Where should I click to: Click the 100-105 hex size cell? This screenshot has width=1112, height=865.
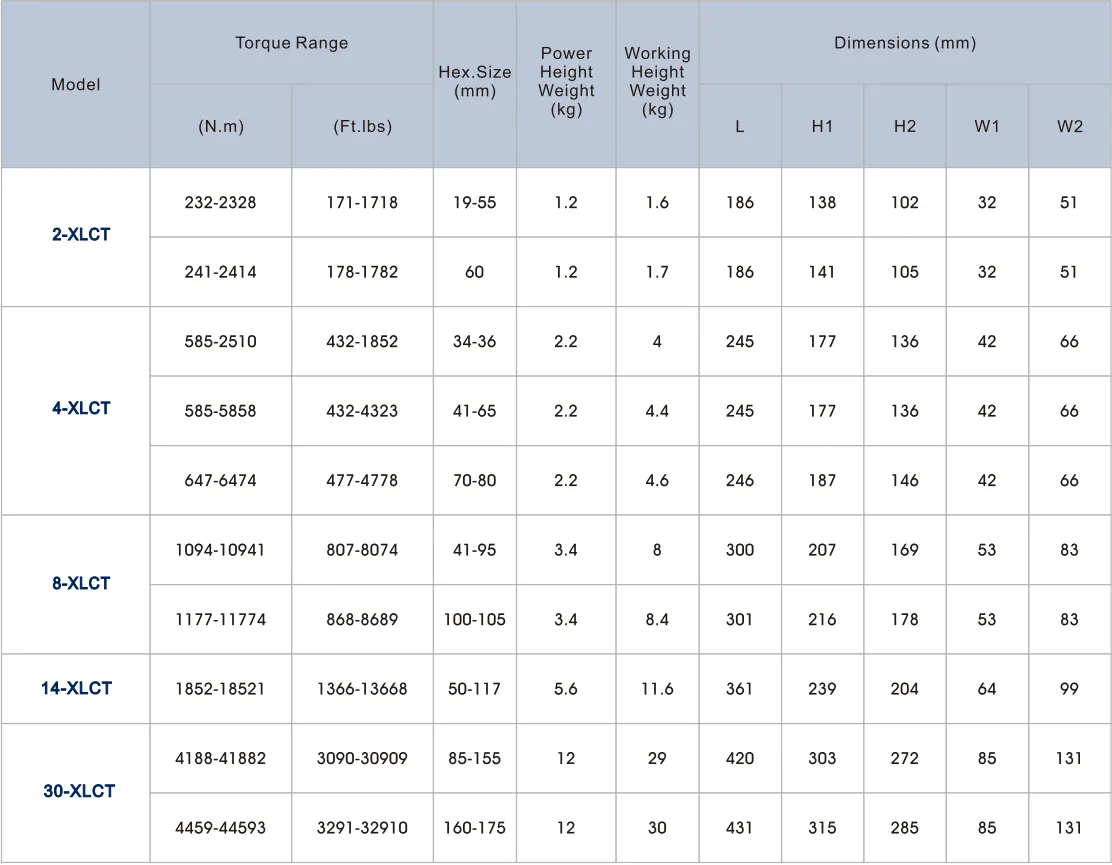(x=474, y=619)
